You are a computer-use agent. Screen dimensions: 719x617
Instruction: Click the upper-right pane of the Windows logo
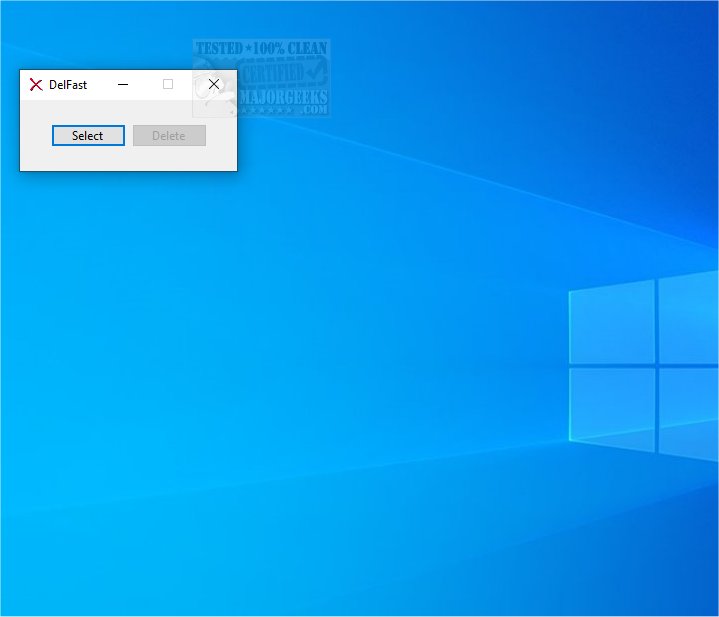(x=688, y=318)
